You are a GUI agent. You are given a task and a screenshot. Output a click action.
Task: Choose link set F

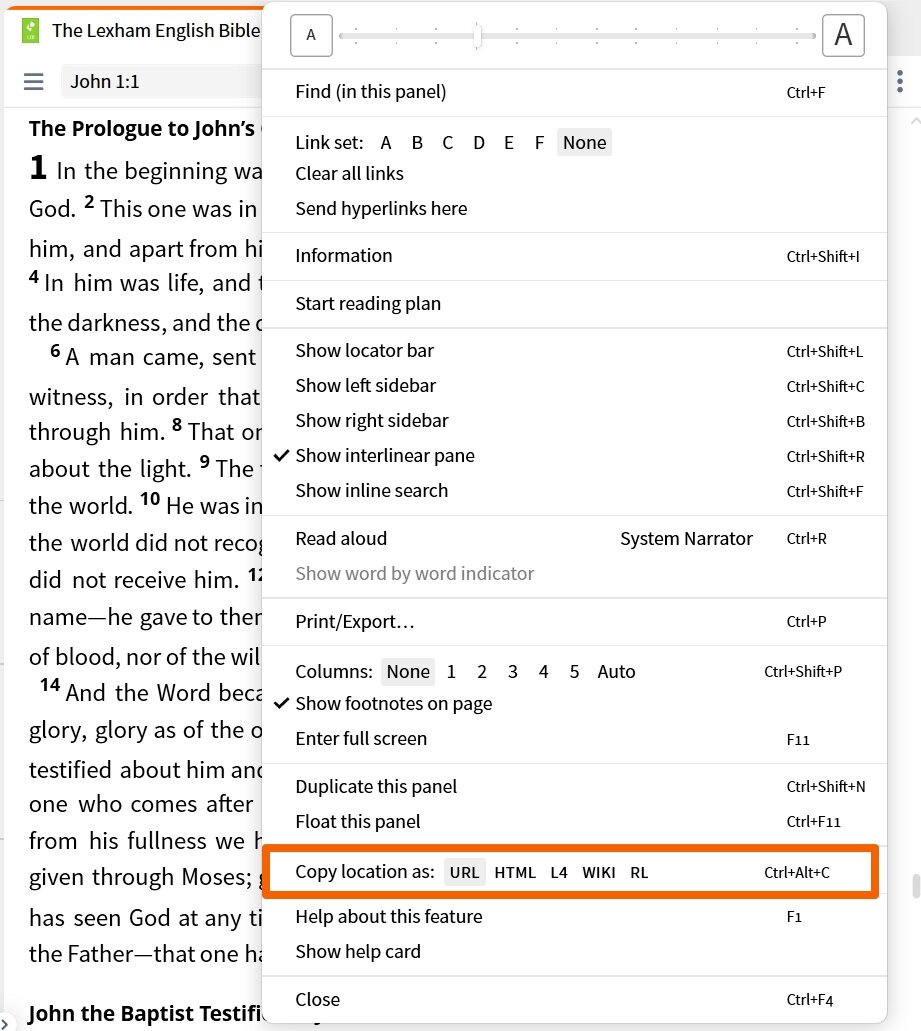[539, 143]
